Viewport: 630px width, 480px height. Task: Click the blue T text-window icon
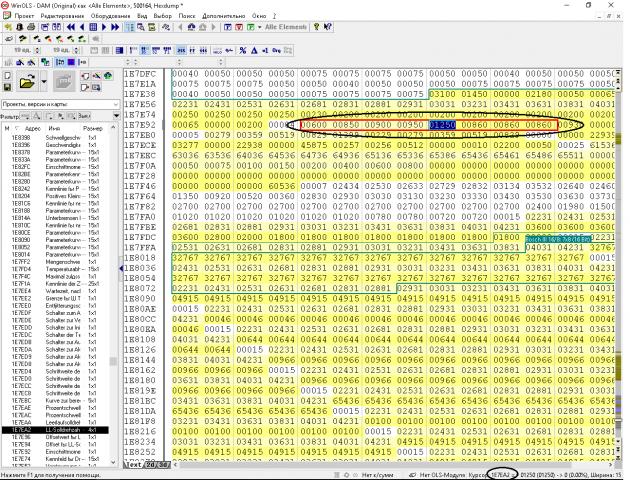pos(228,27)
